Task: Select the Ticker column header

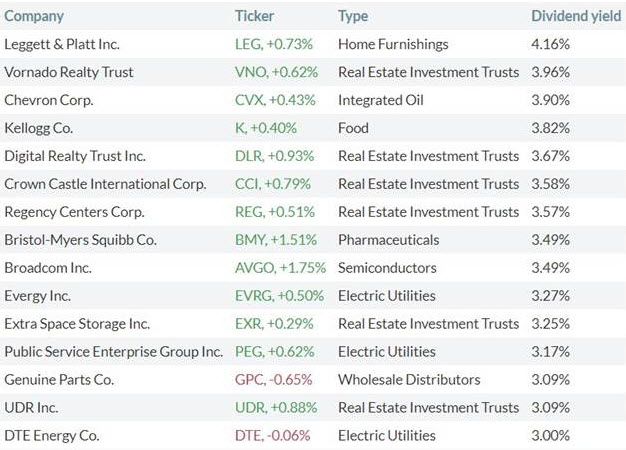Action: click(x=254, y=16)
